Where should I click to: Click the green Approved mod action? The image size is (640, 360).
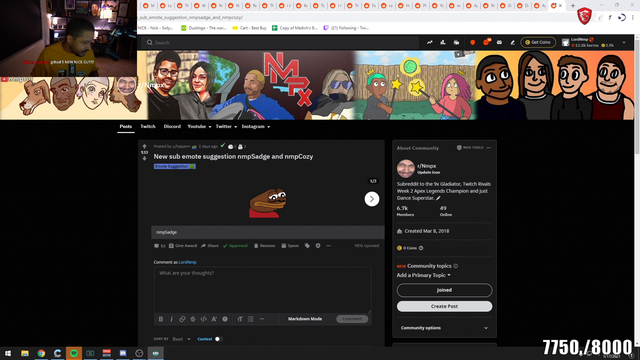[235, 246]
